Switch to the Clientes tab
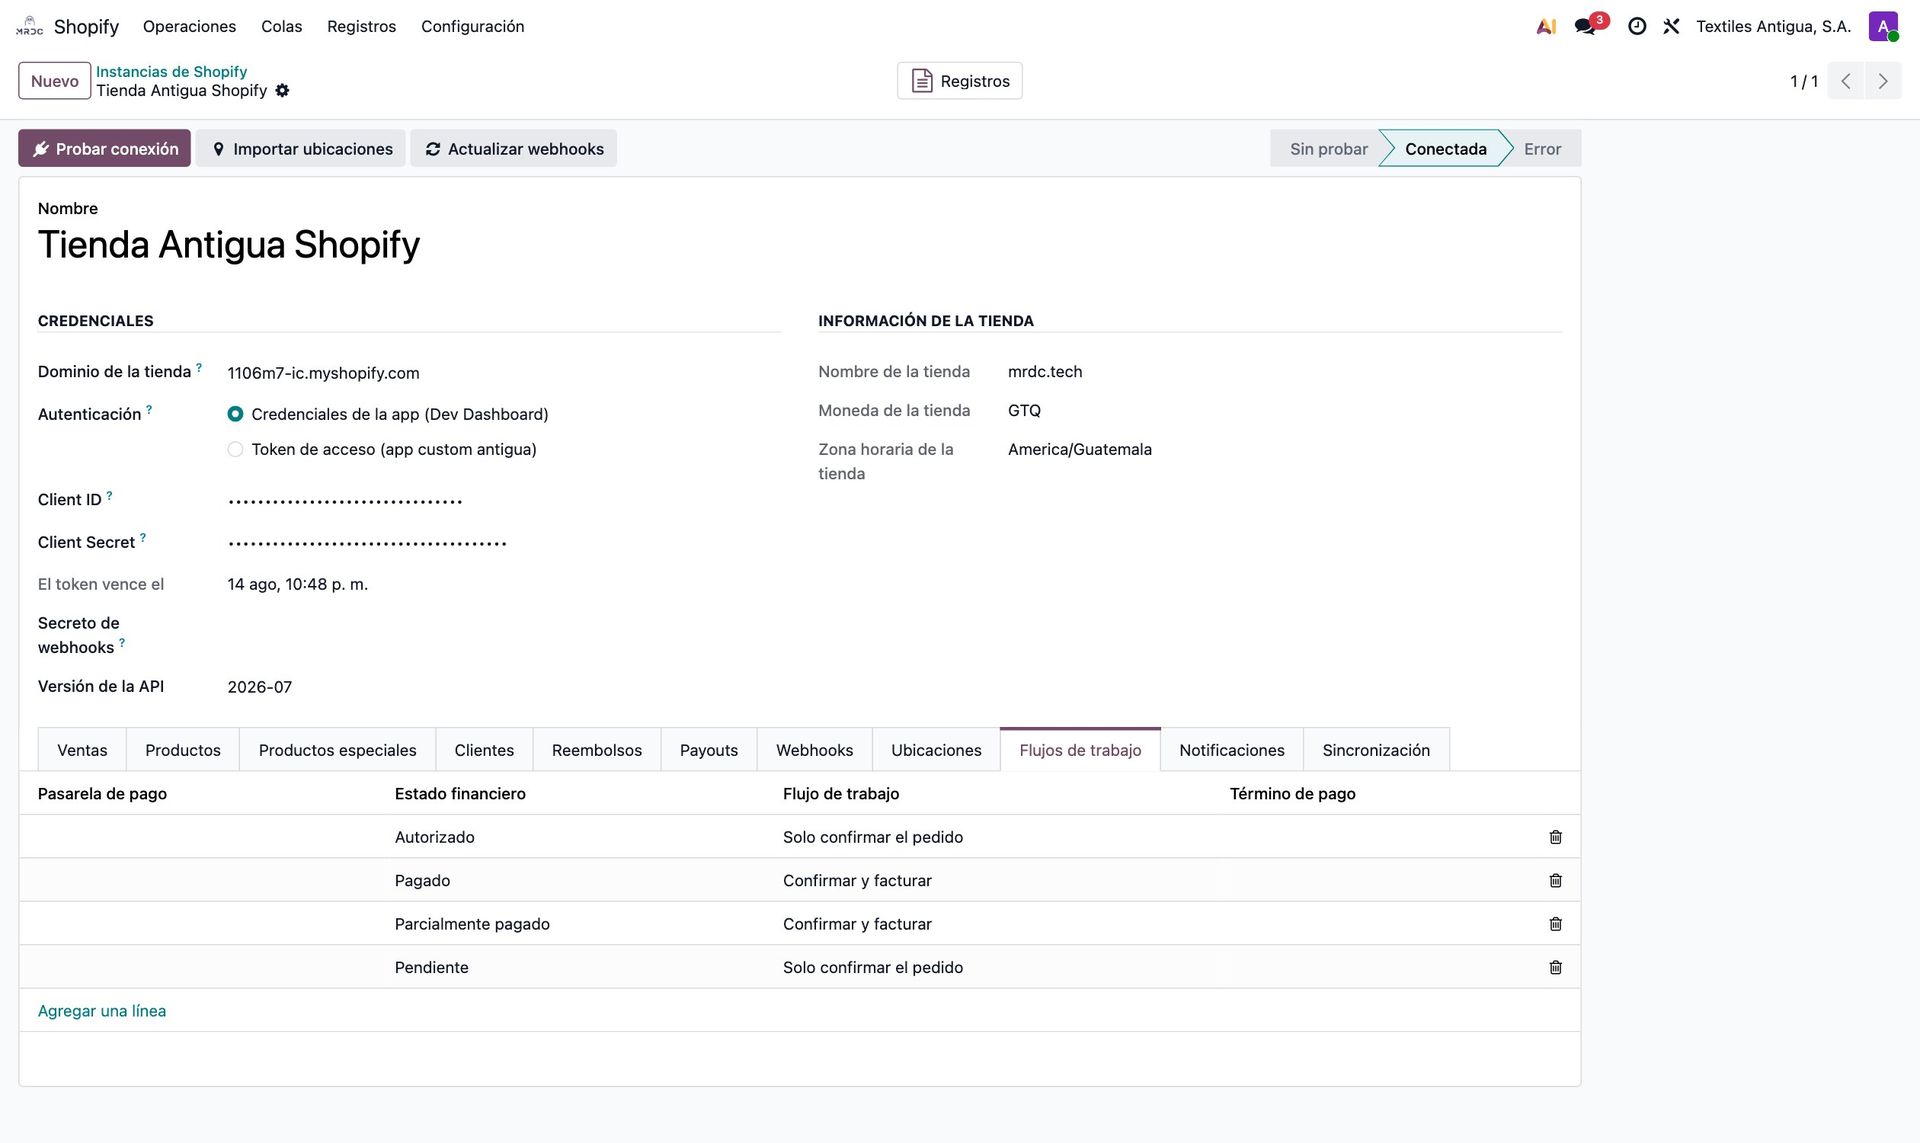 pyautogui.click(x=484, y=750)
